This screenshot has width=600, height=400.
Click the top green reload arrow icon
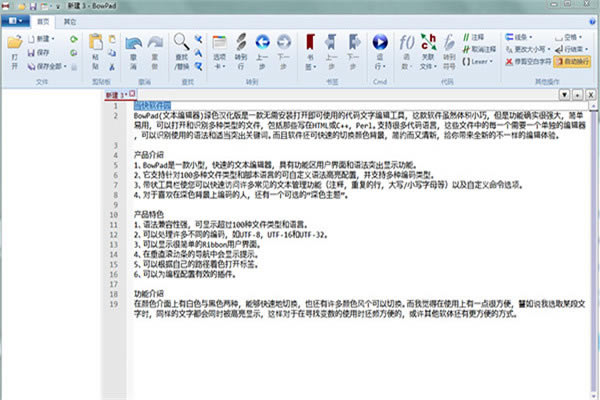tap(73, 39)
